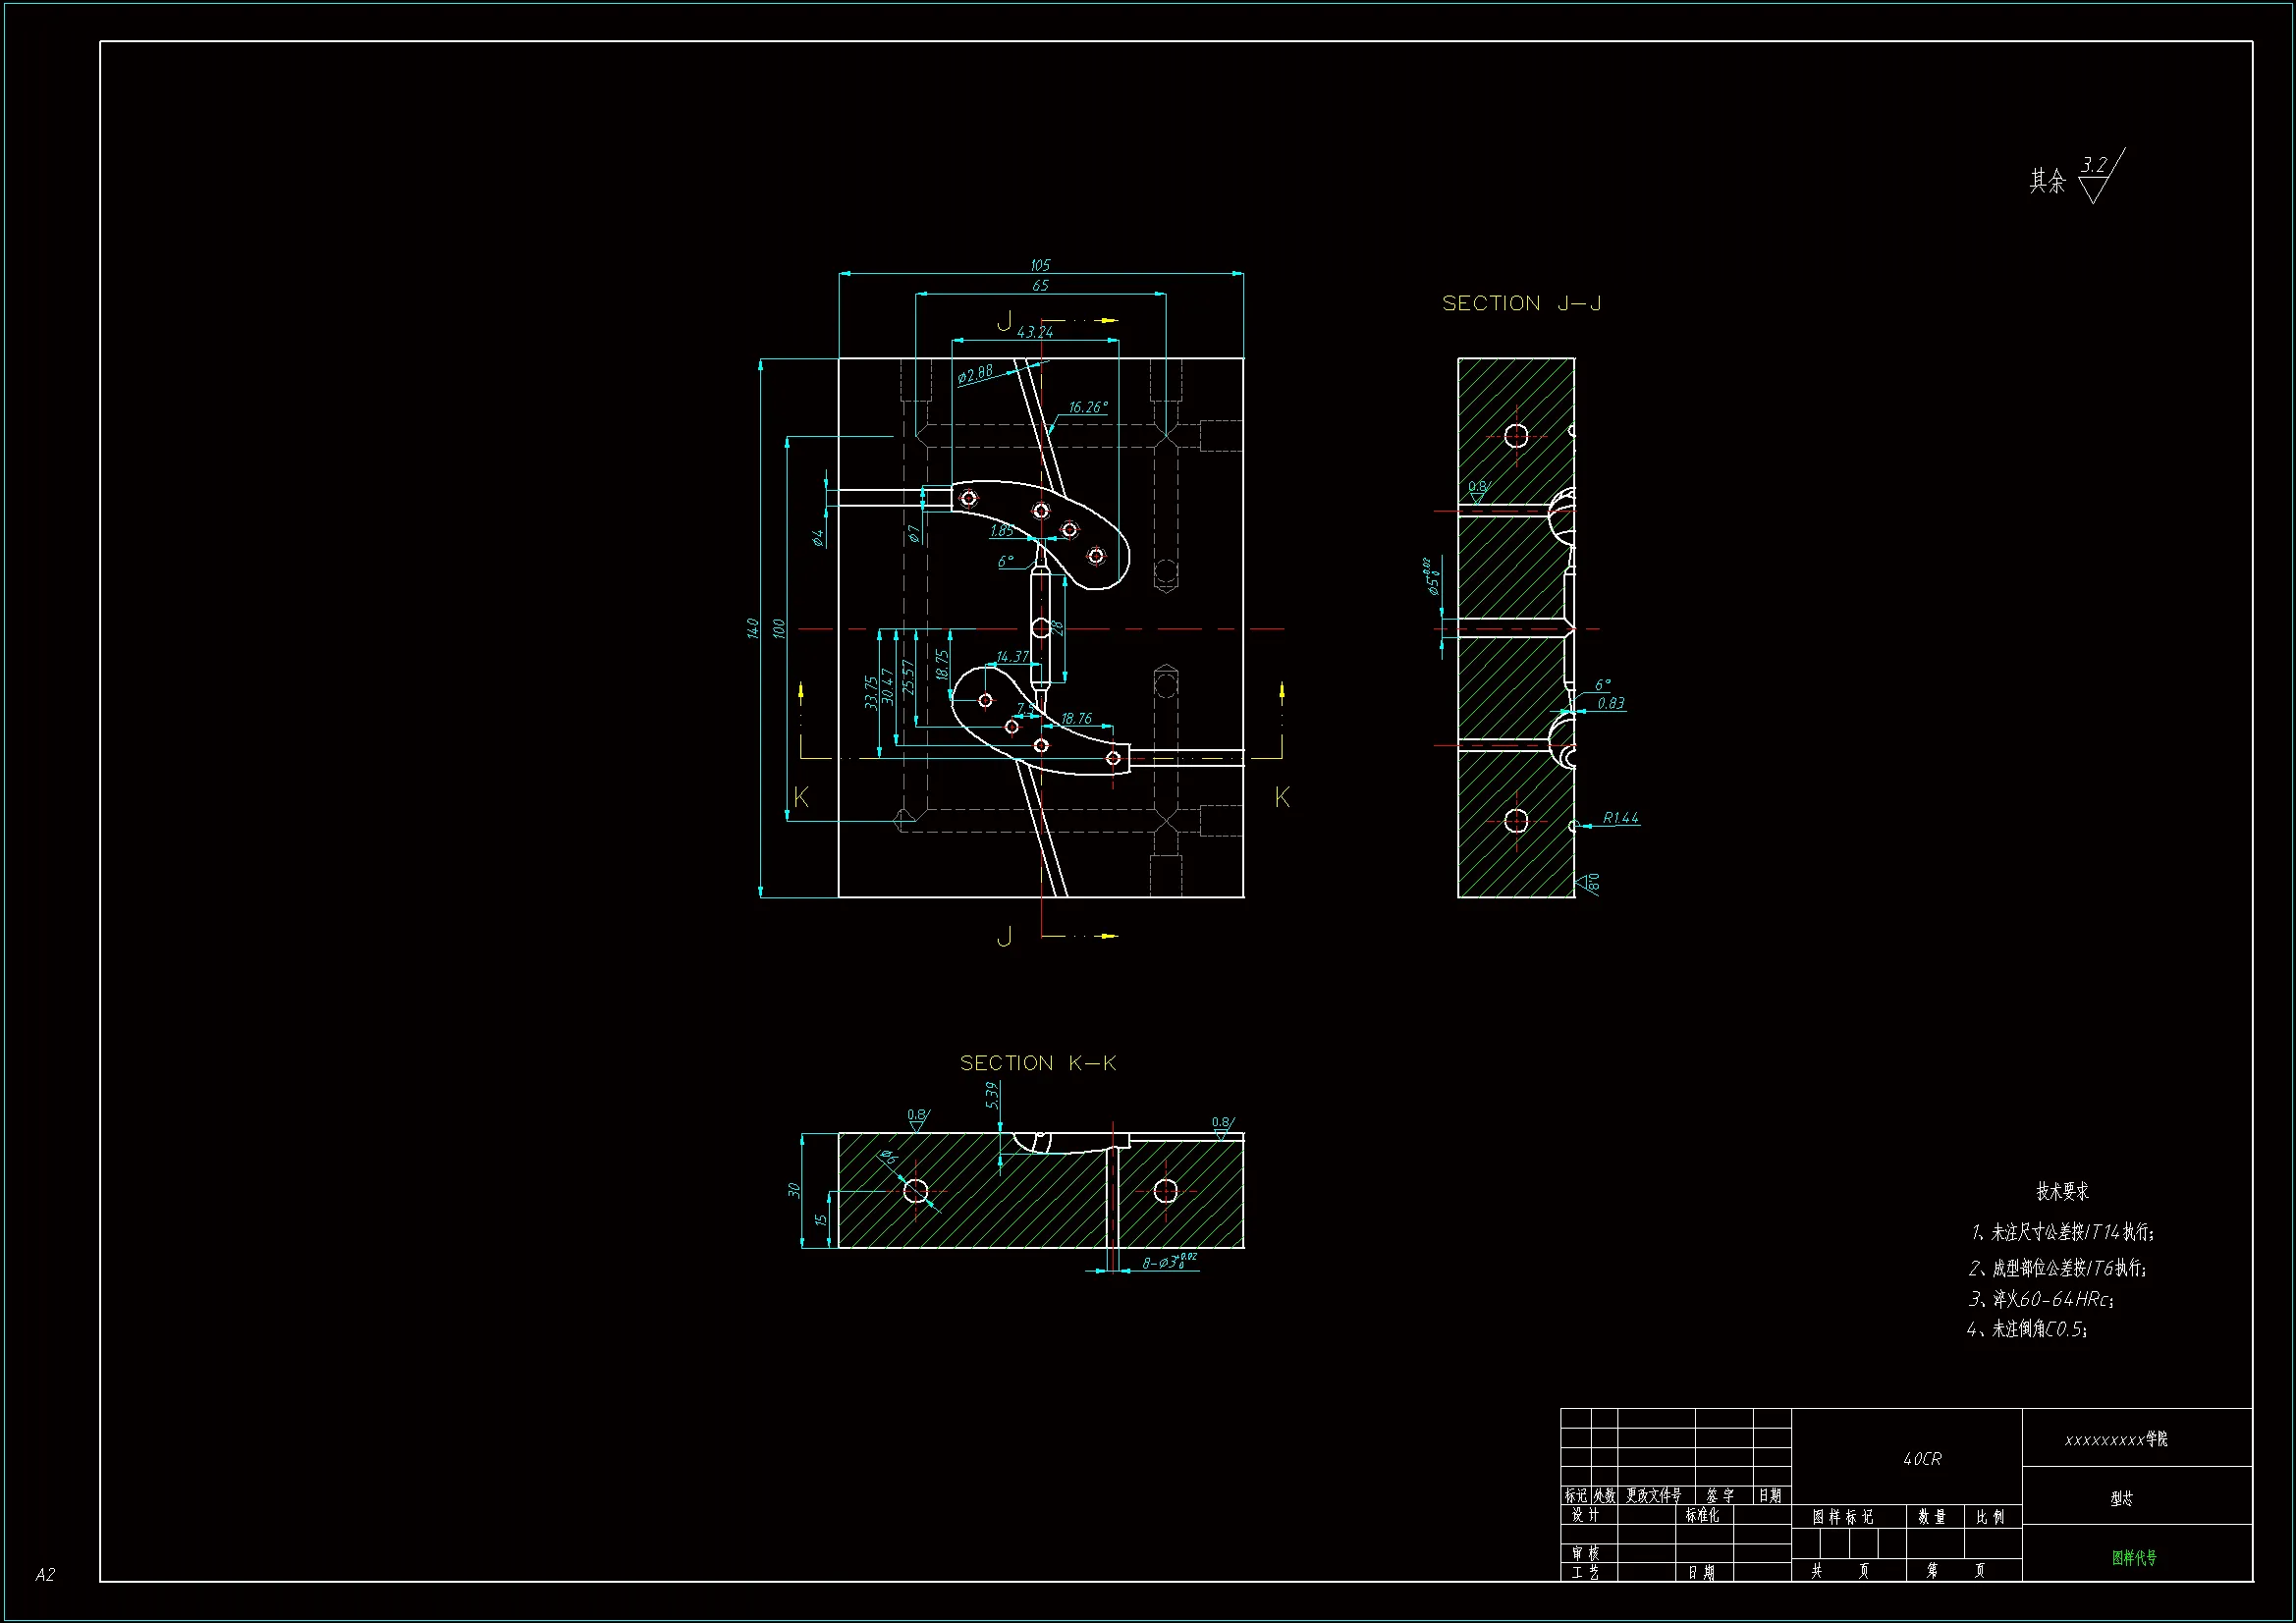Select the ø2.88 diameter label
Screen dimensions: 2296x1623
tap(975, 374)
